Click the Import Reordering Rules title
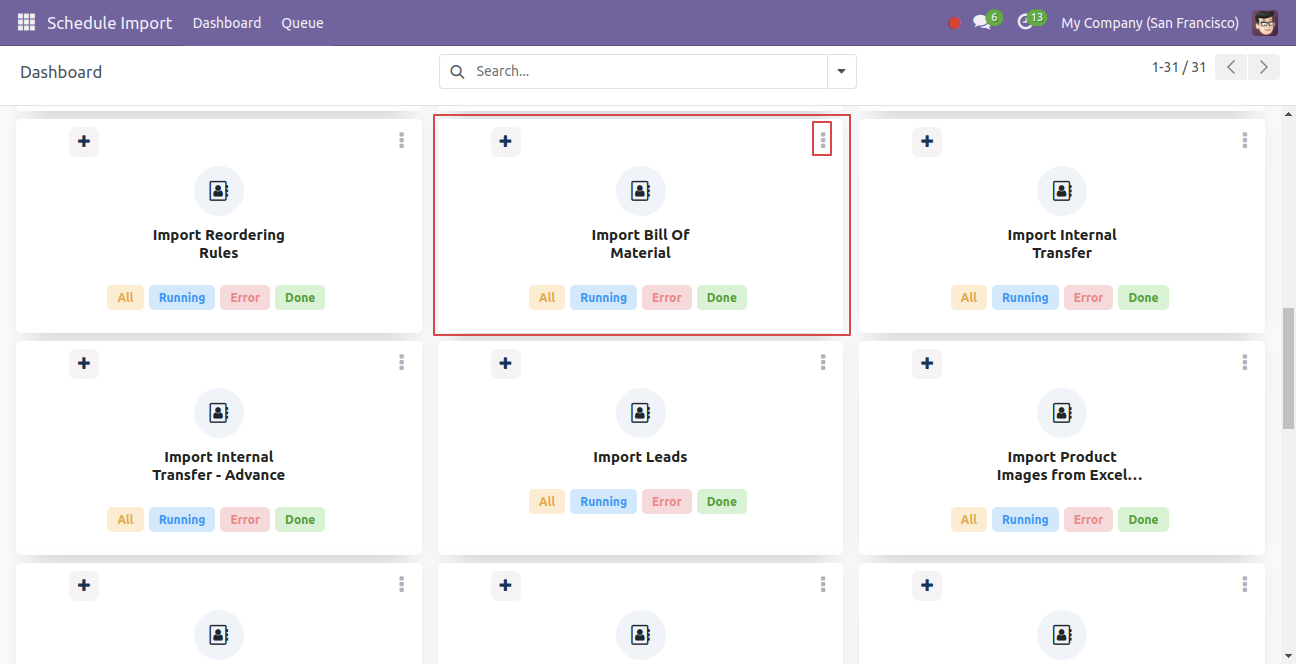This screenshot has height=664, width=1296. [219, 244]
